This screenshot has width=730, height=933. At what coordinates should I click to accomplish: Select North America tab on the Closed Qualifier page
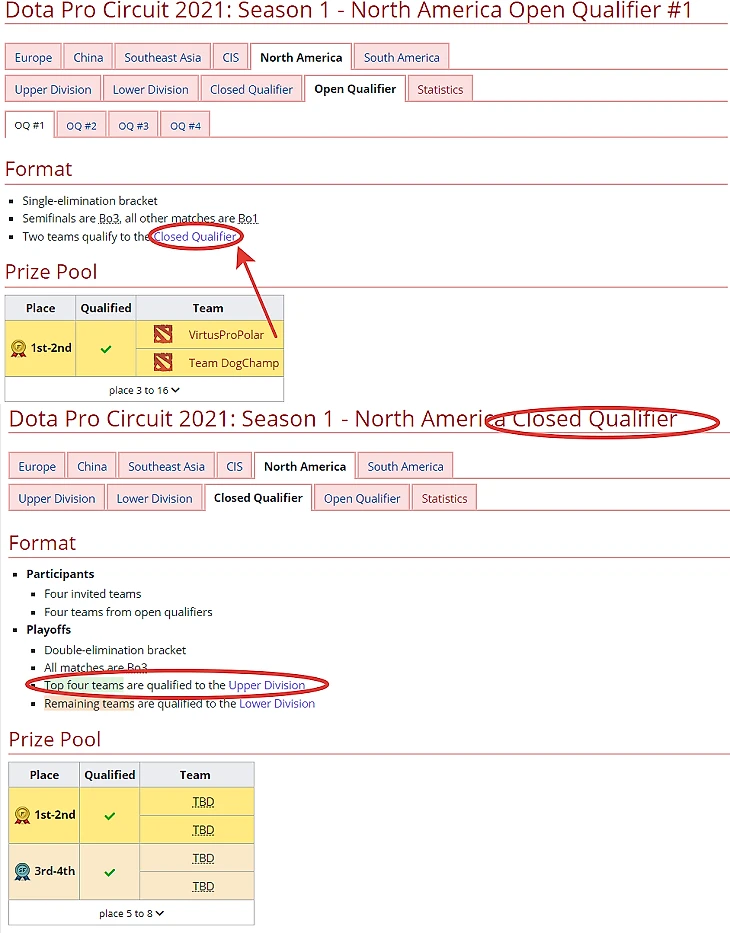[305, 466]
